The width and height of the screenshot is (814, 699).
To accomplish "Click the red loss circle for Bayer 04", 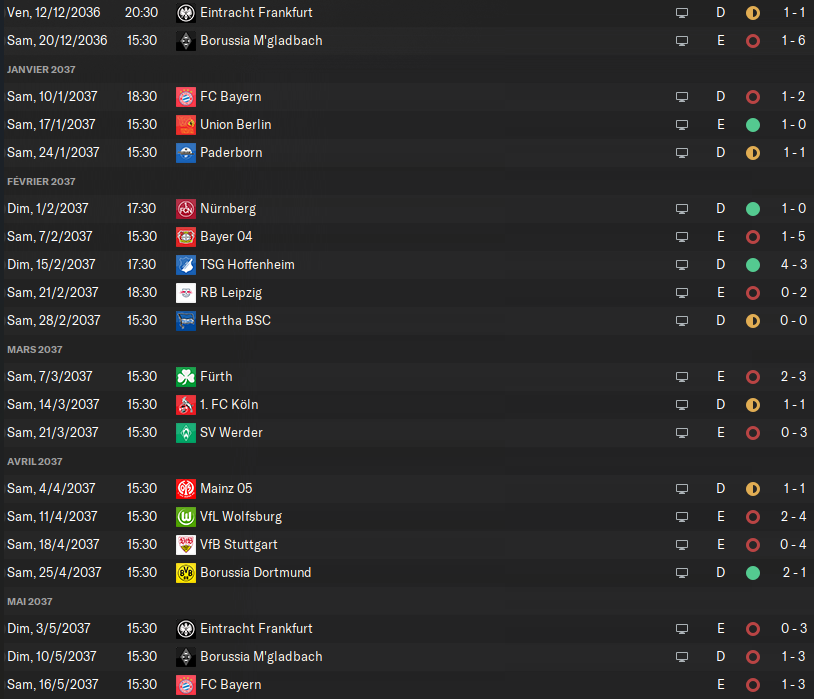I will point(753,237).
